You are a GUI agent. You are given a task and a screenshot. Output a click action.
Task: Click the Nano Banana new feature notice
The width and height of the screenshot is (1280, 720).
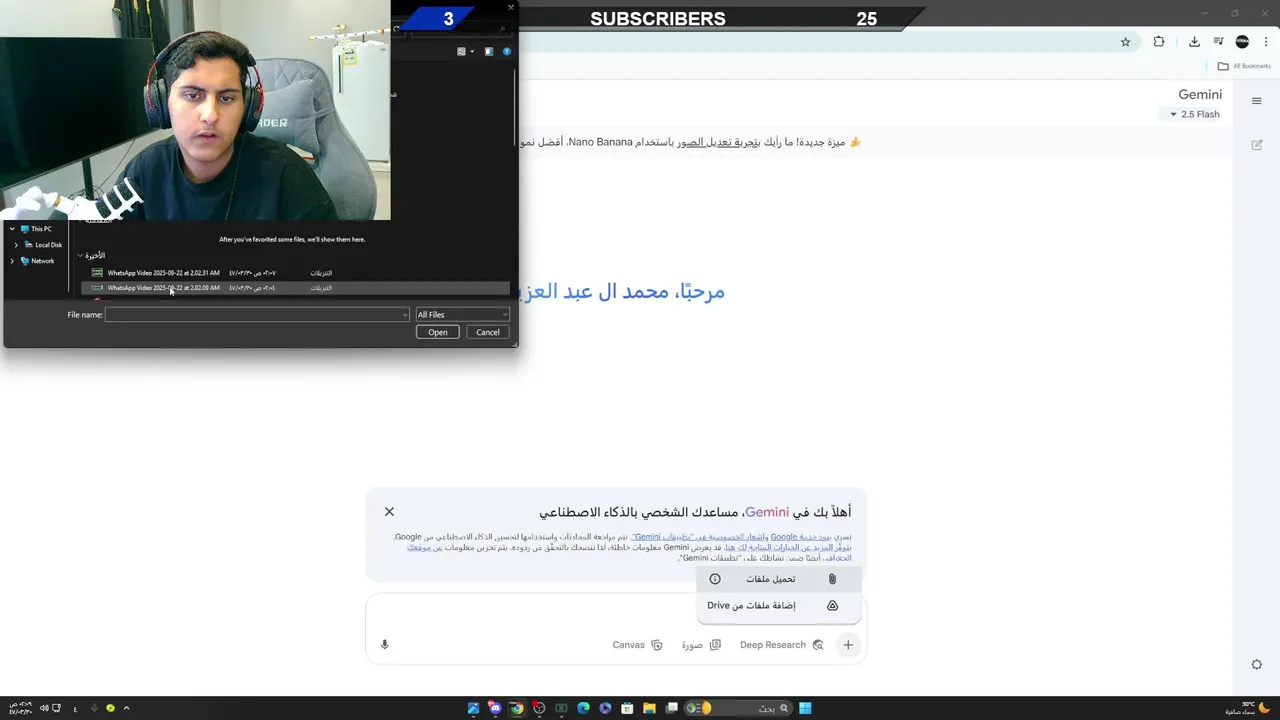pyautogui.click(x=691, y=142)
